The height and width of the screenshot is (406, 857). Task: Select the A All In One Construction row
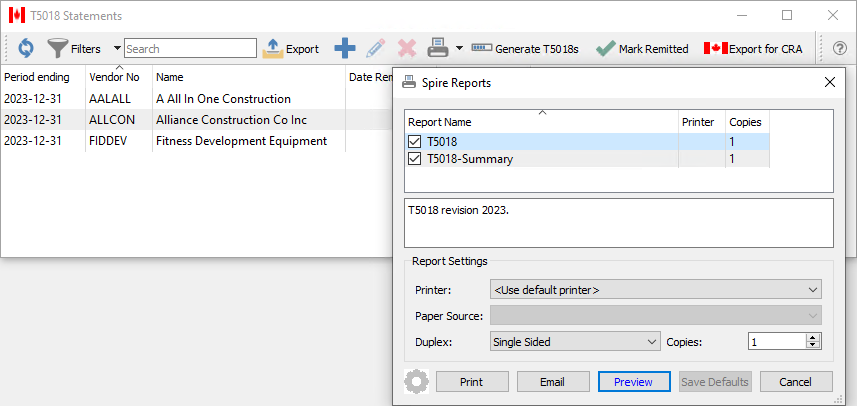click(x=197, y=99)
